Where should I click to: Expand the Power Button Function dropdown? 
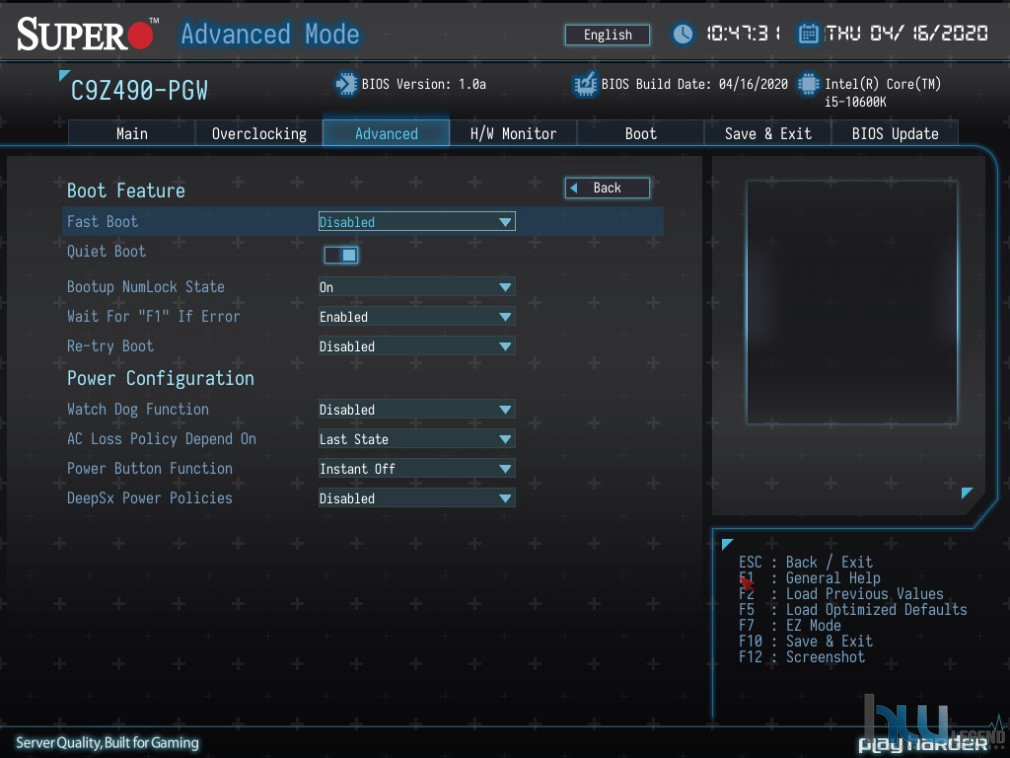[x=417, y=469]
